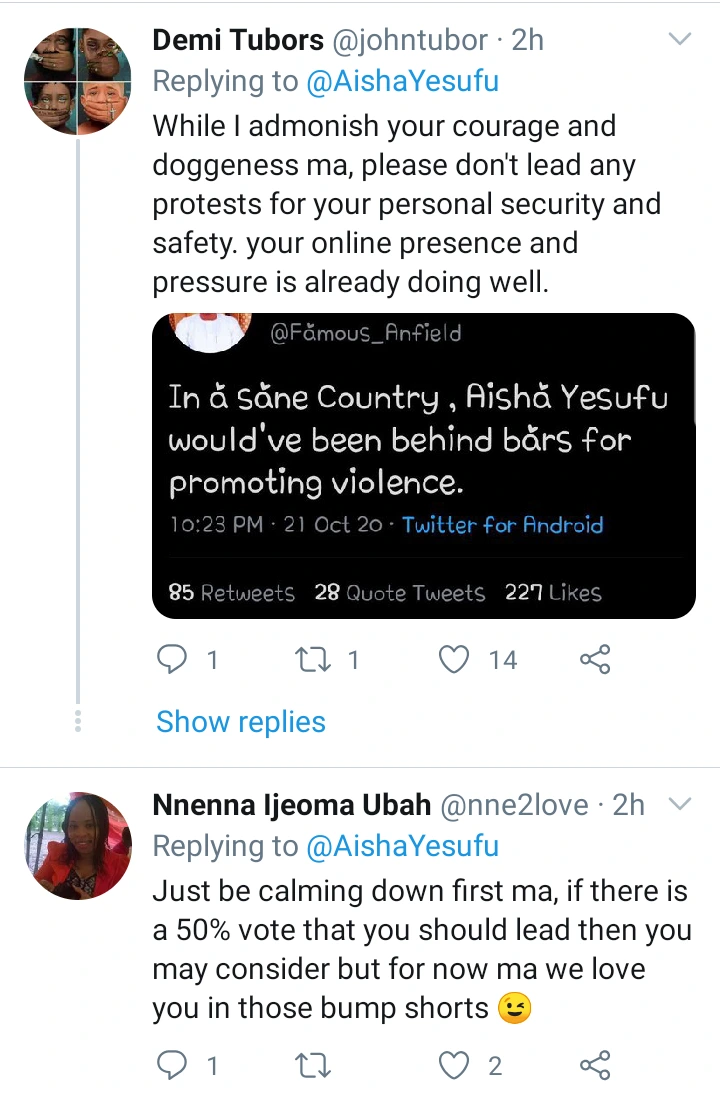Like Nnenna Ijeoma Ubah's tweet

pyautogui.click(x=455, y=1065)
